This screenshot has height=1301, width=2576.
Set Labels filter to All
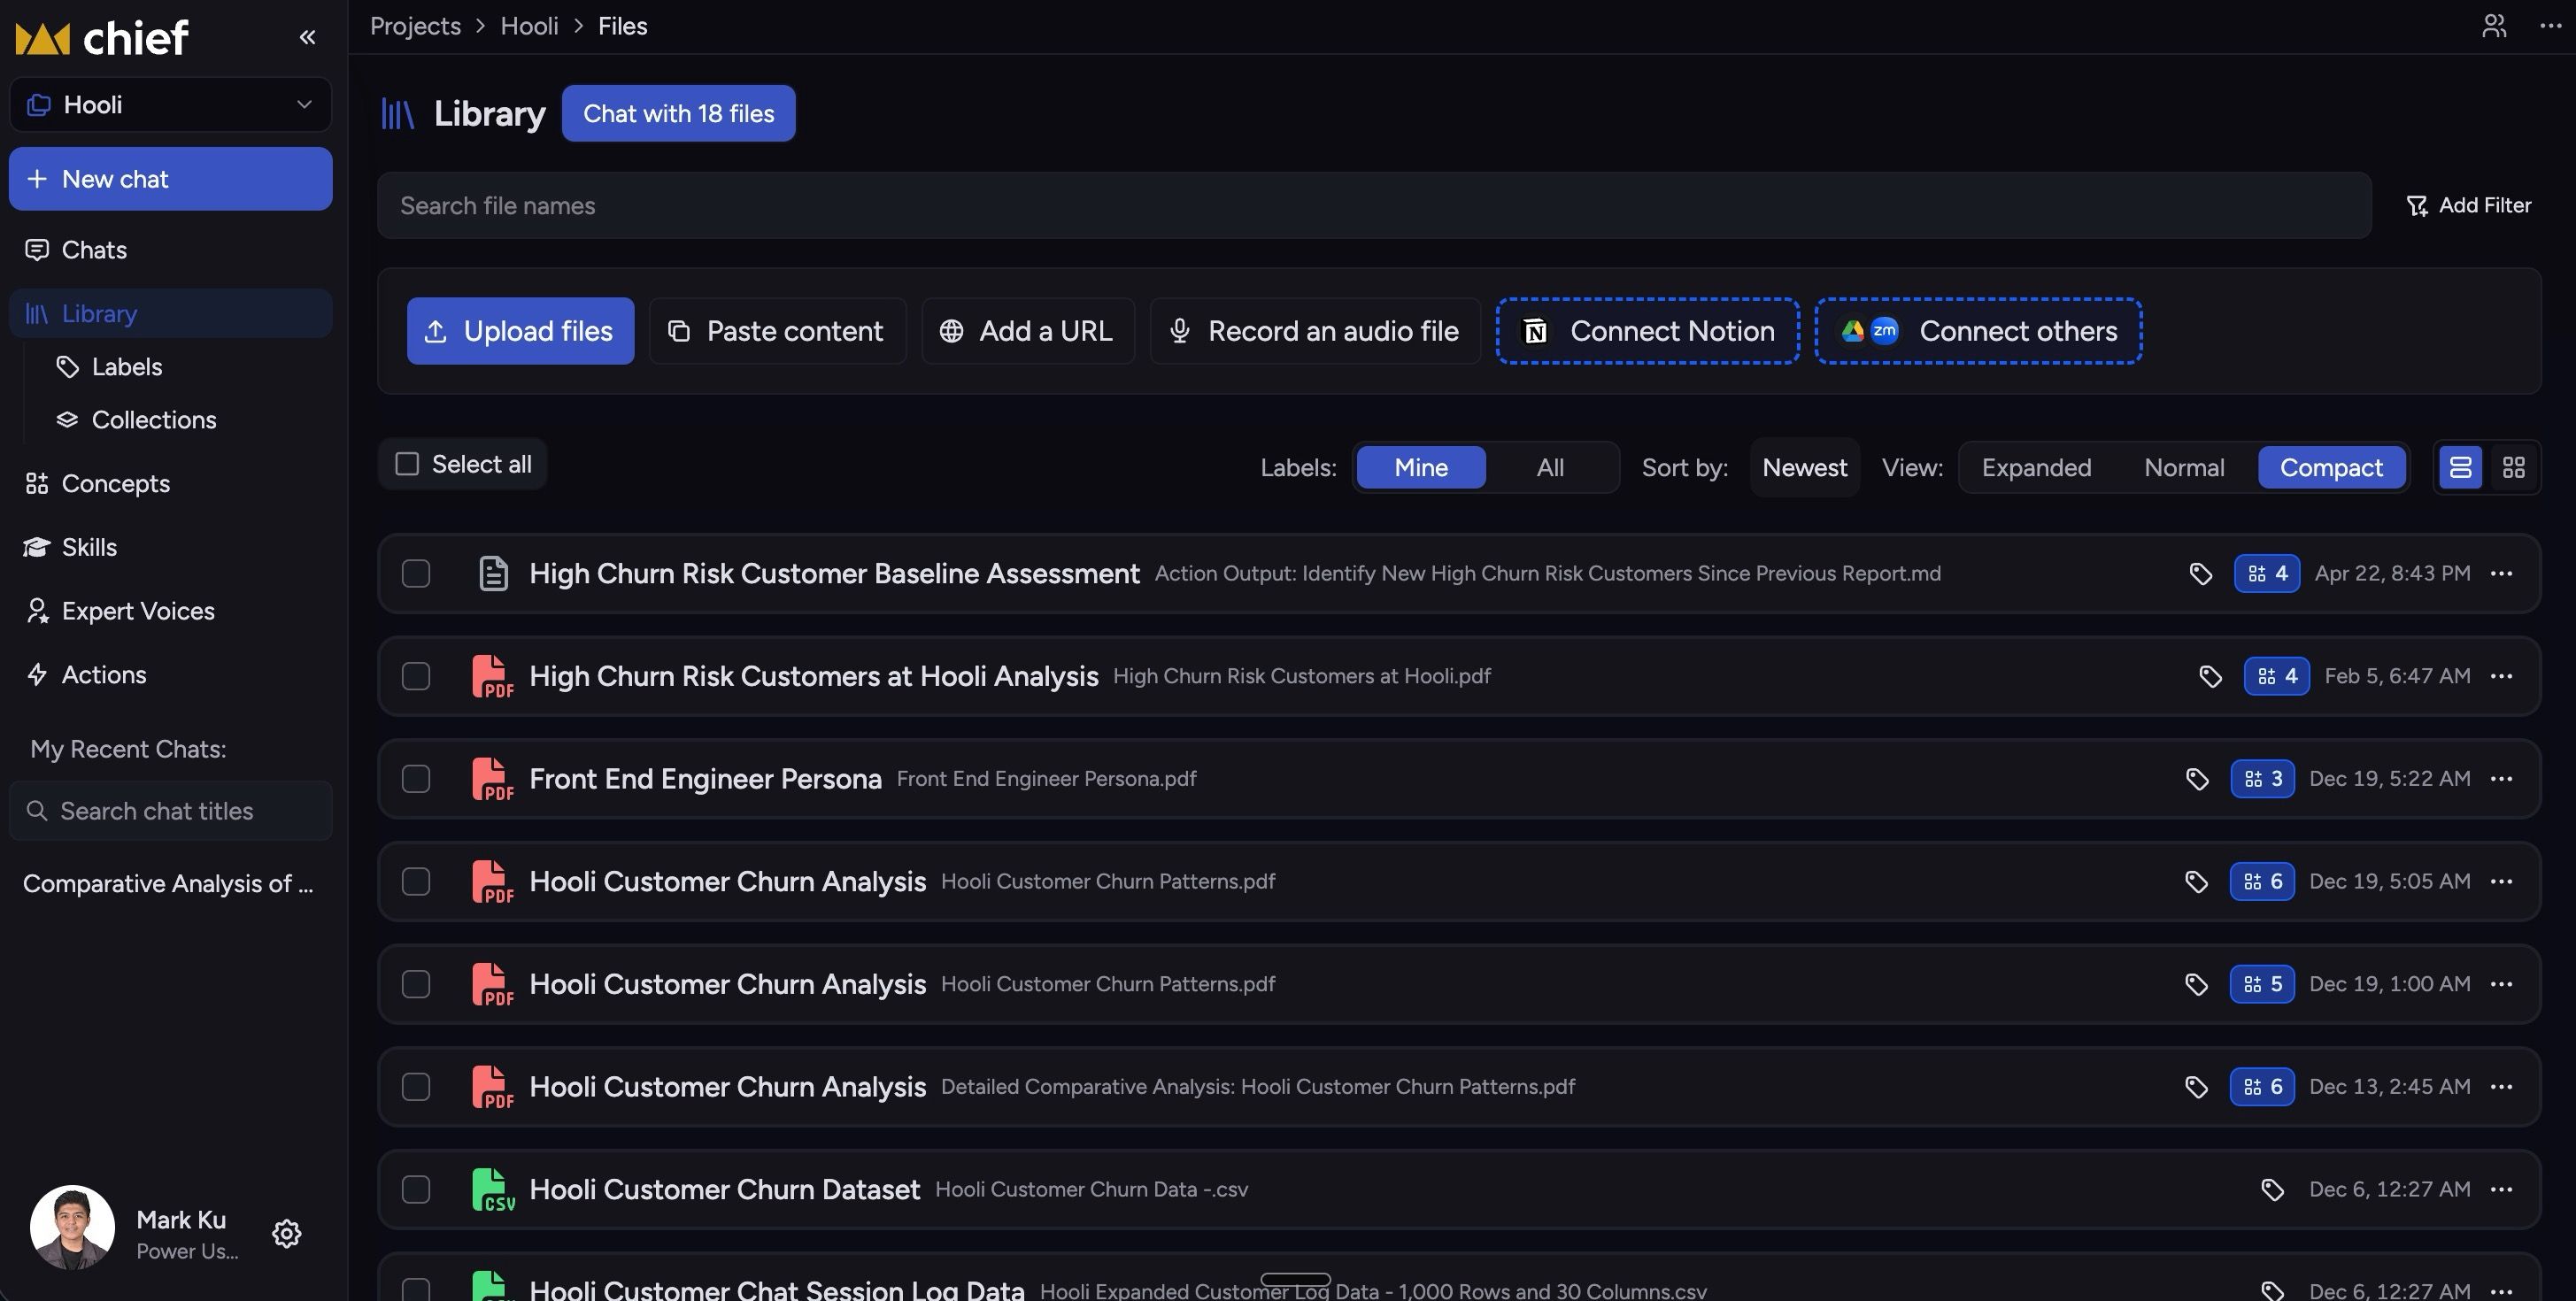(1550, 467)
